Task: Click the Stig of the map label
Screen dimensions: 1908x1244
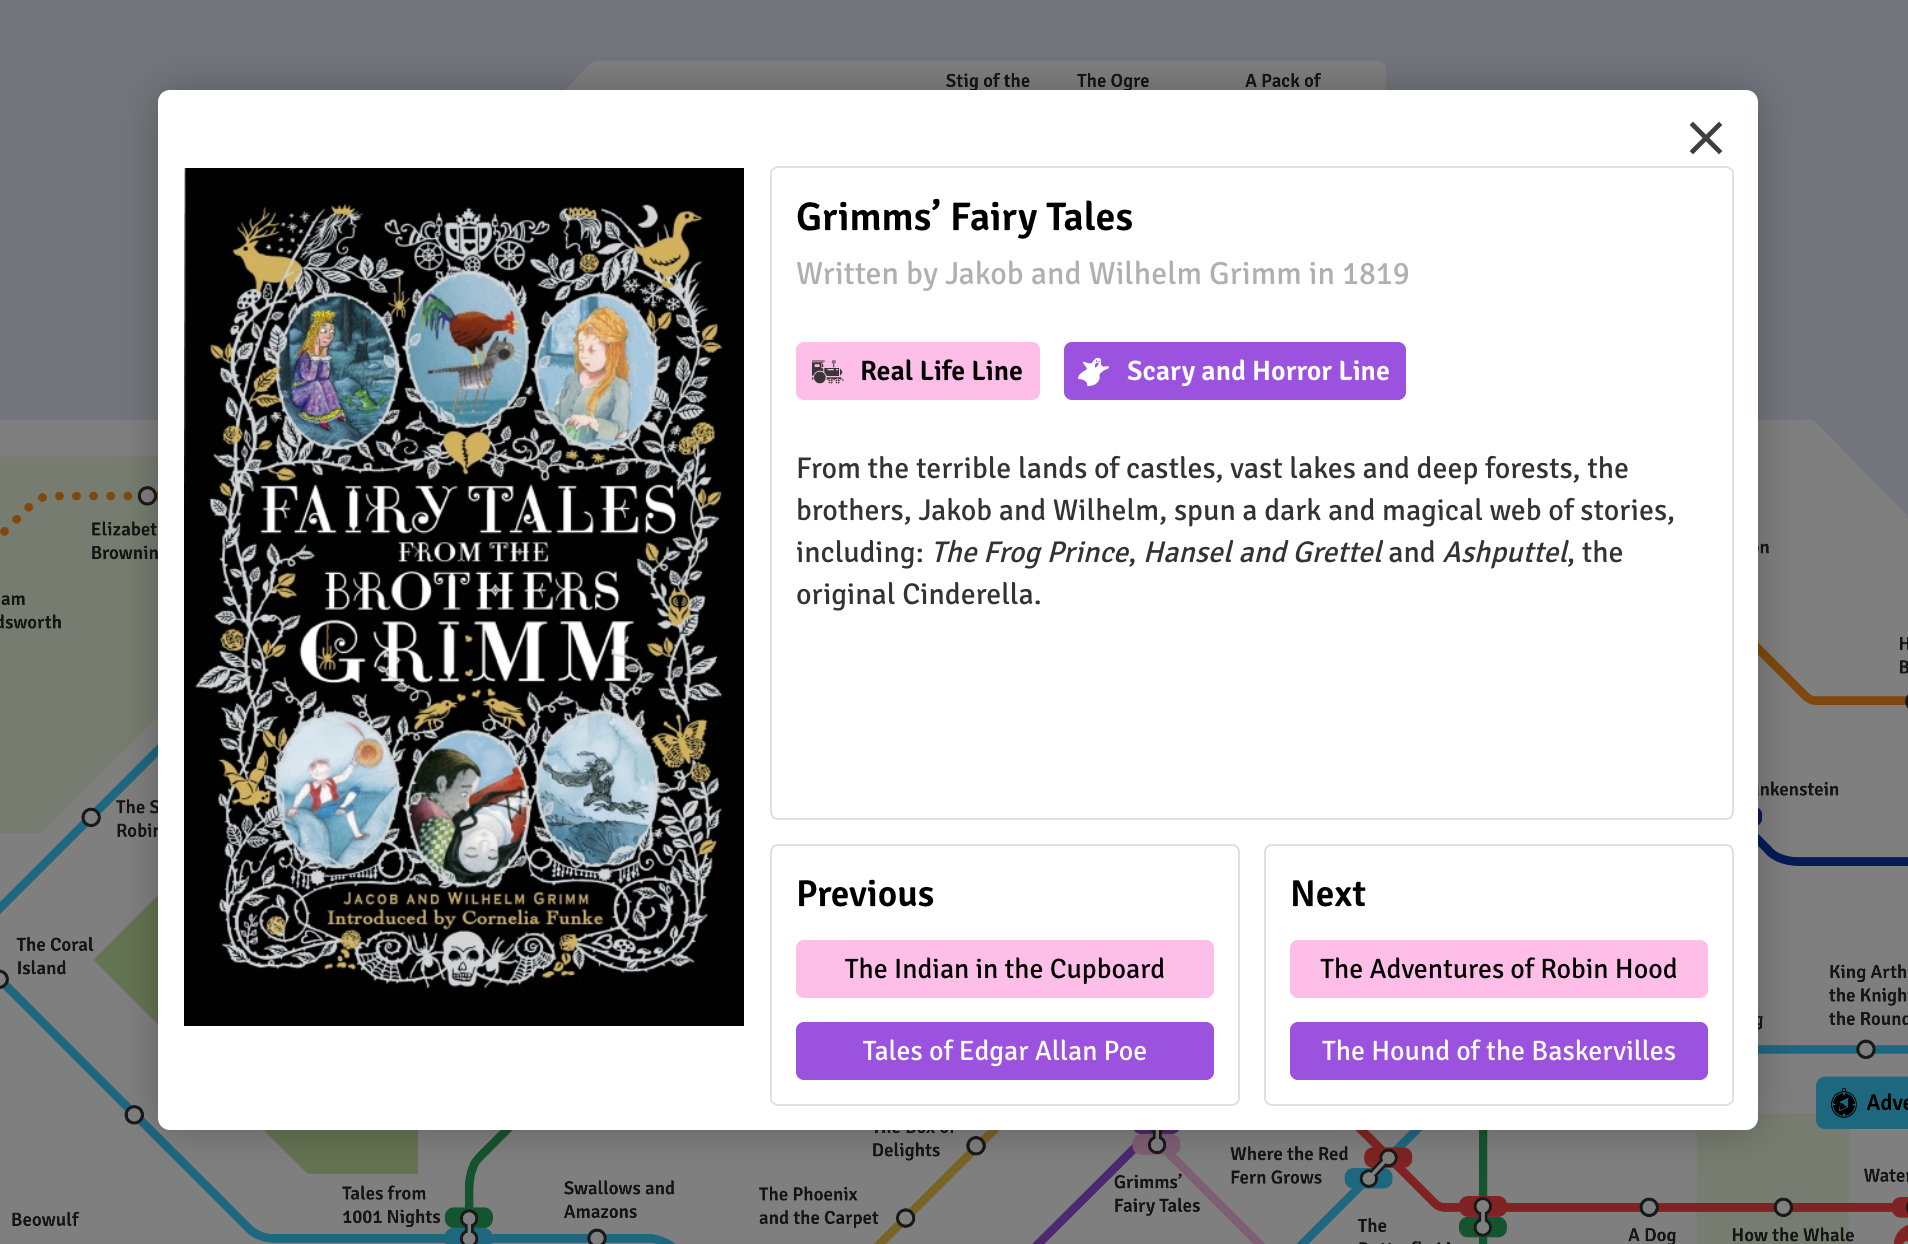Action: pos(987,81)
